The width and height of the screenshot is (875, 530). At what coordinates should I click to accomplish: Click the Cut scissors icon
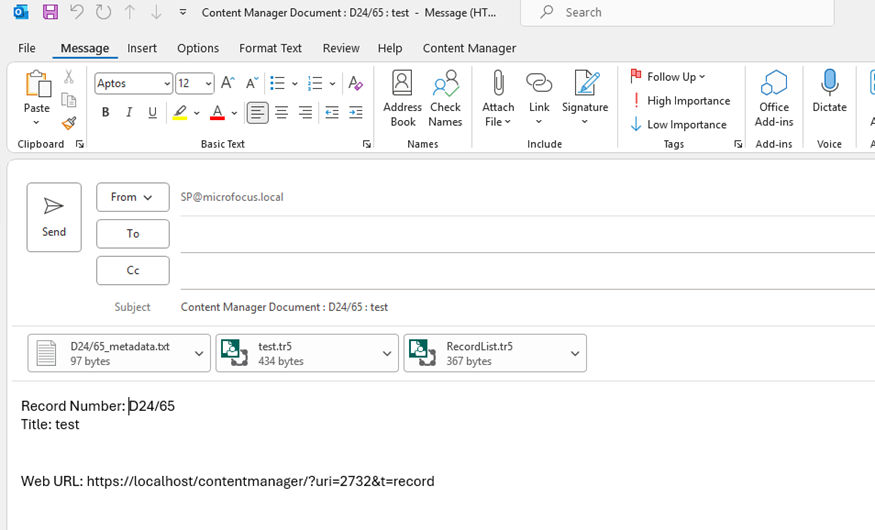[69, 76]
